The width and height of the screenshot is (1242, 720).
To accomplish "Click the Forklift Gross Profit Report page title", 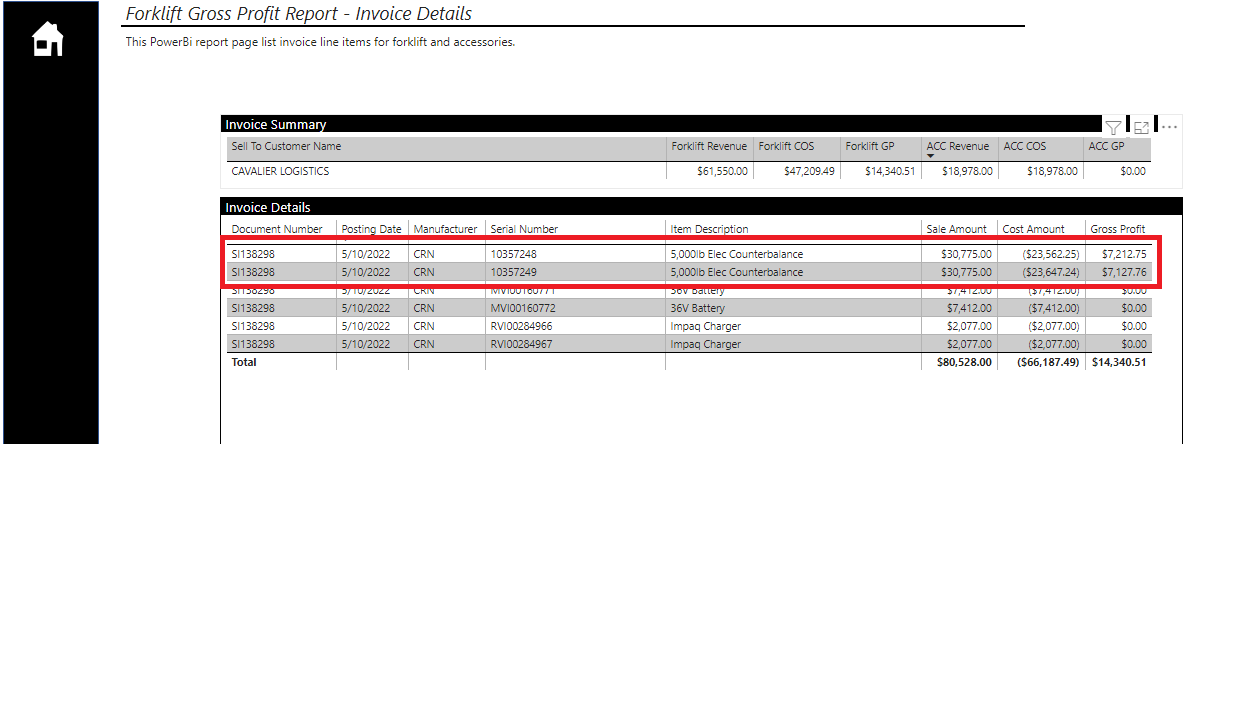I will click(299, 14).
